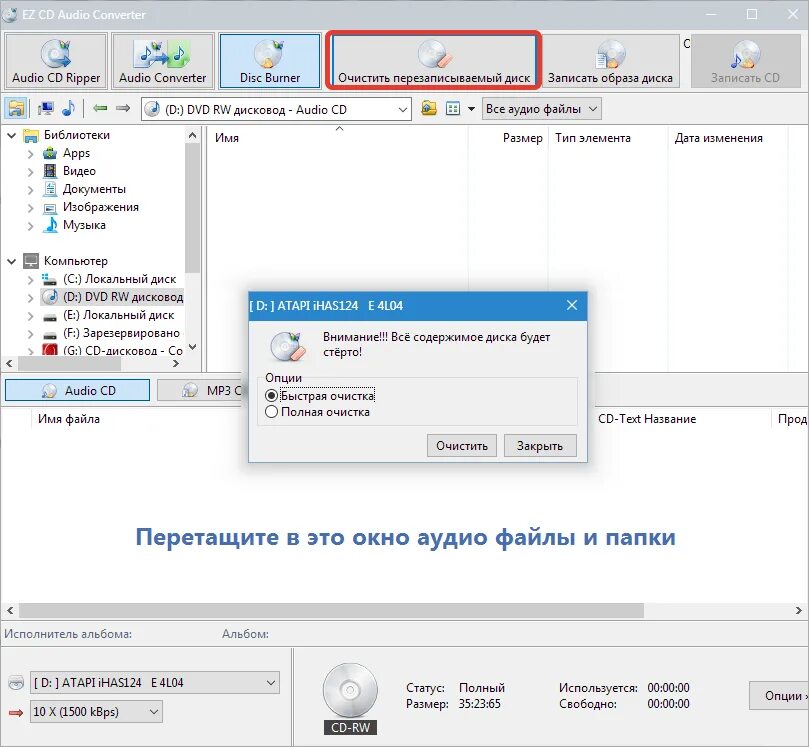Expand the Документы library node
Image resolution: width=809 pixels, height=747 pixels.
(30, 190)
